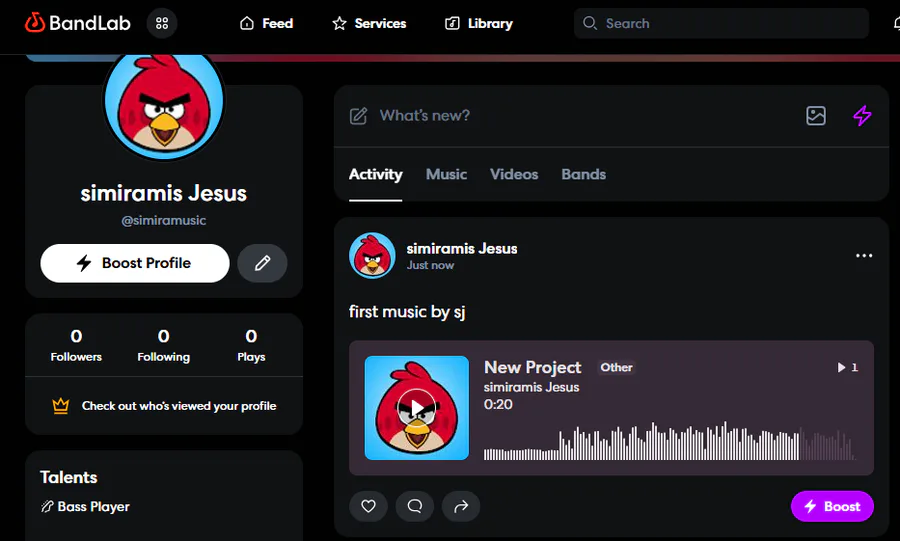Open the Following count
Image resolution: width=900 pixels, height=541 pixels.
coord(164,344)
